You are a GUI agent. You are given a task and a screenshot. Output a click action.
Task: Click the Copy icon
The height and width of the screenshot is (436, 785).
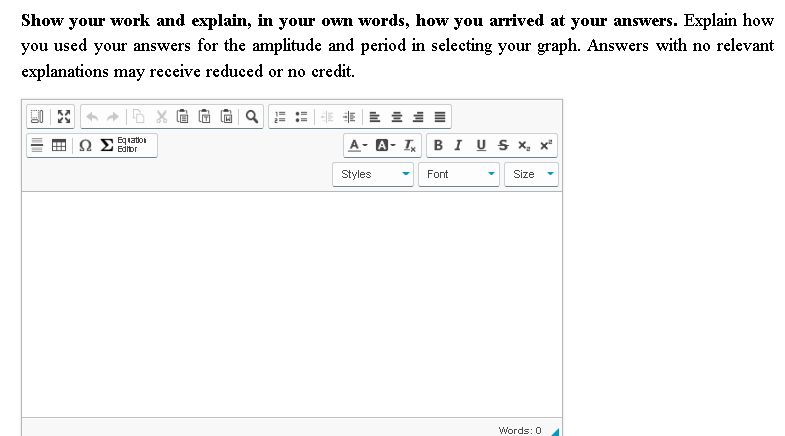click(x=139, y=117)
